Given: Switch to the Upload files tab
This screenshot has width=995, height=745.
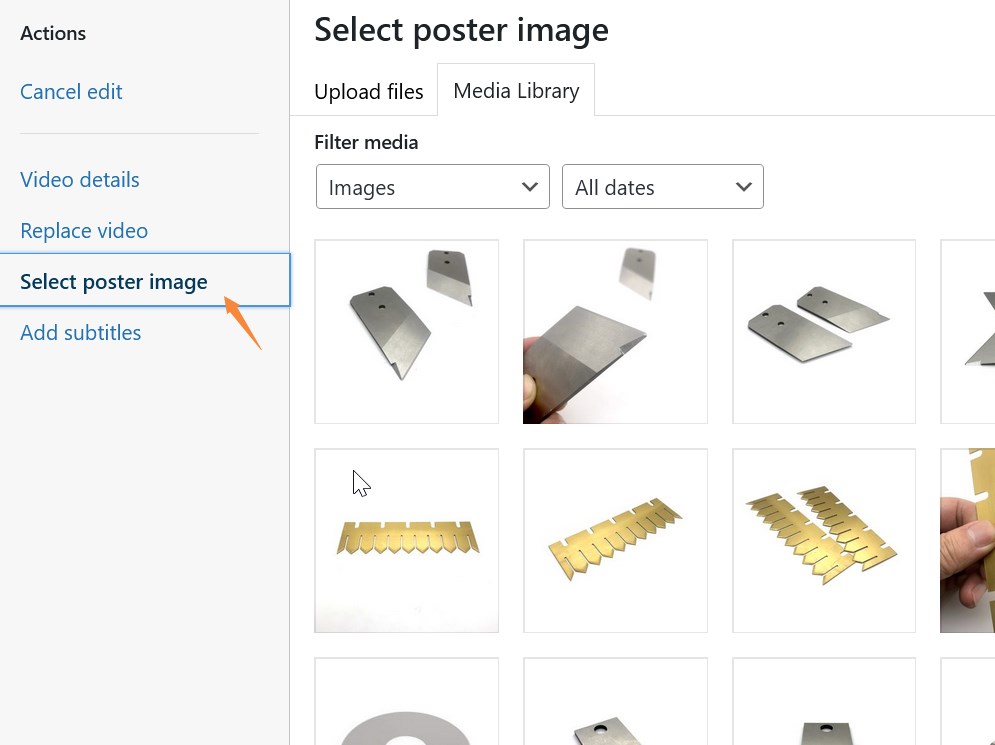Looking at the screenshot, I should (368, 92).
